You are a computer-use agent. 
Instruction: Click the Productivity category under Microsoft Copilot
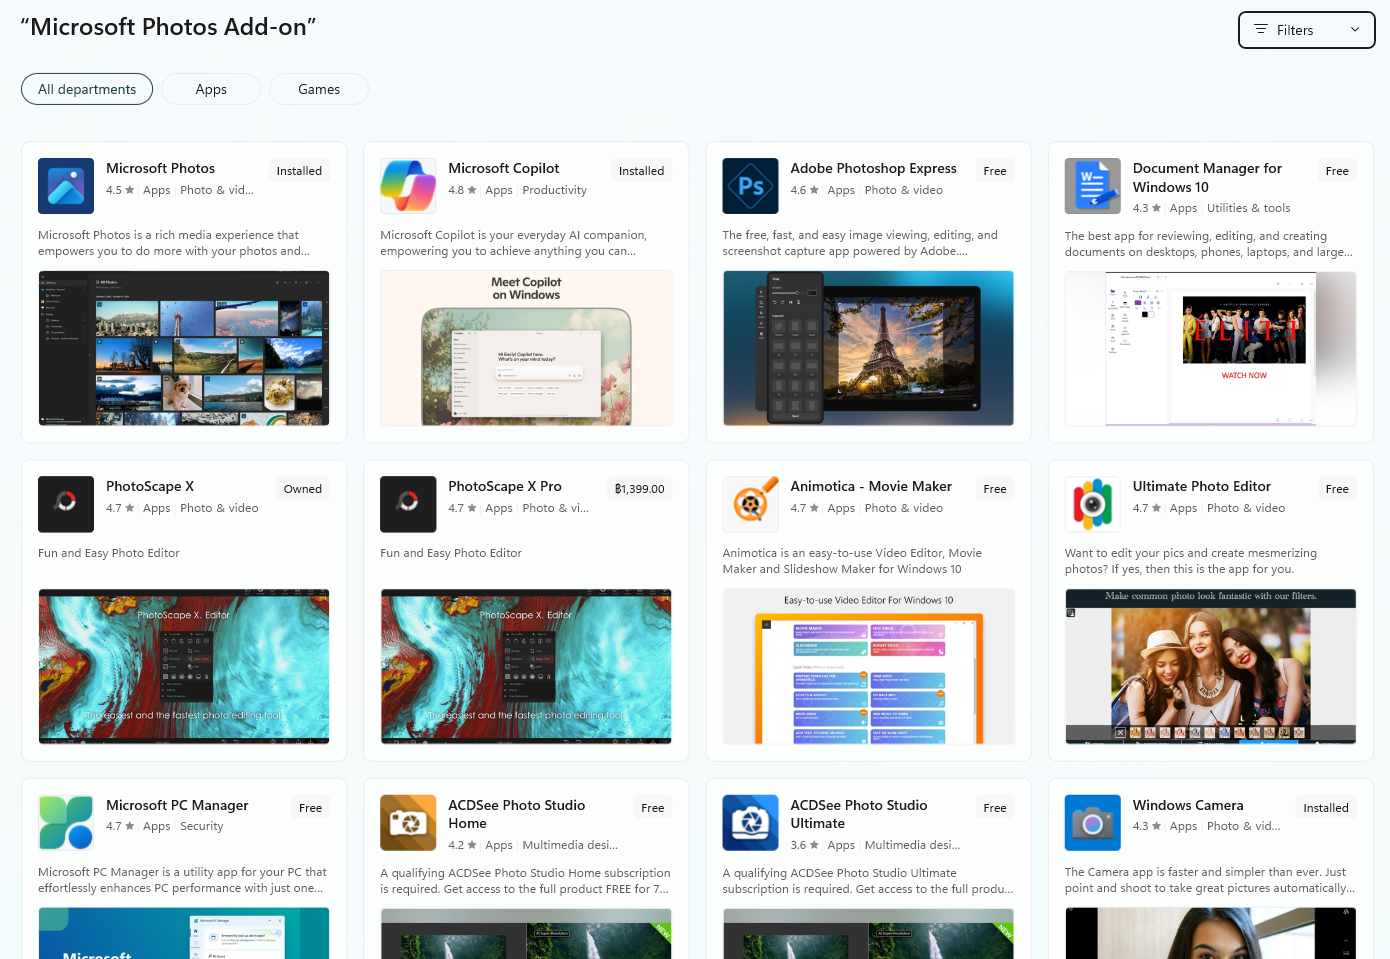point(555,190)
